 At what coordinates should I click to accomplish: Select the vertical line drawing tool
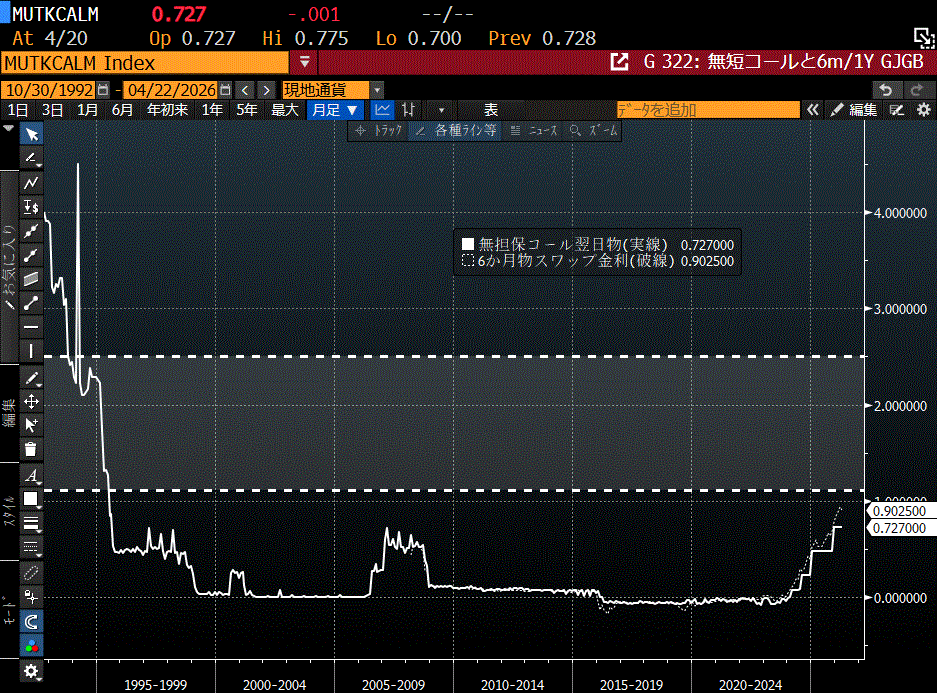point(31,351)
